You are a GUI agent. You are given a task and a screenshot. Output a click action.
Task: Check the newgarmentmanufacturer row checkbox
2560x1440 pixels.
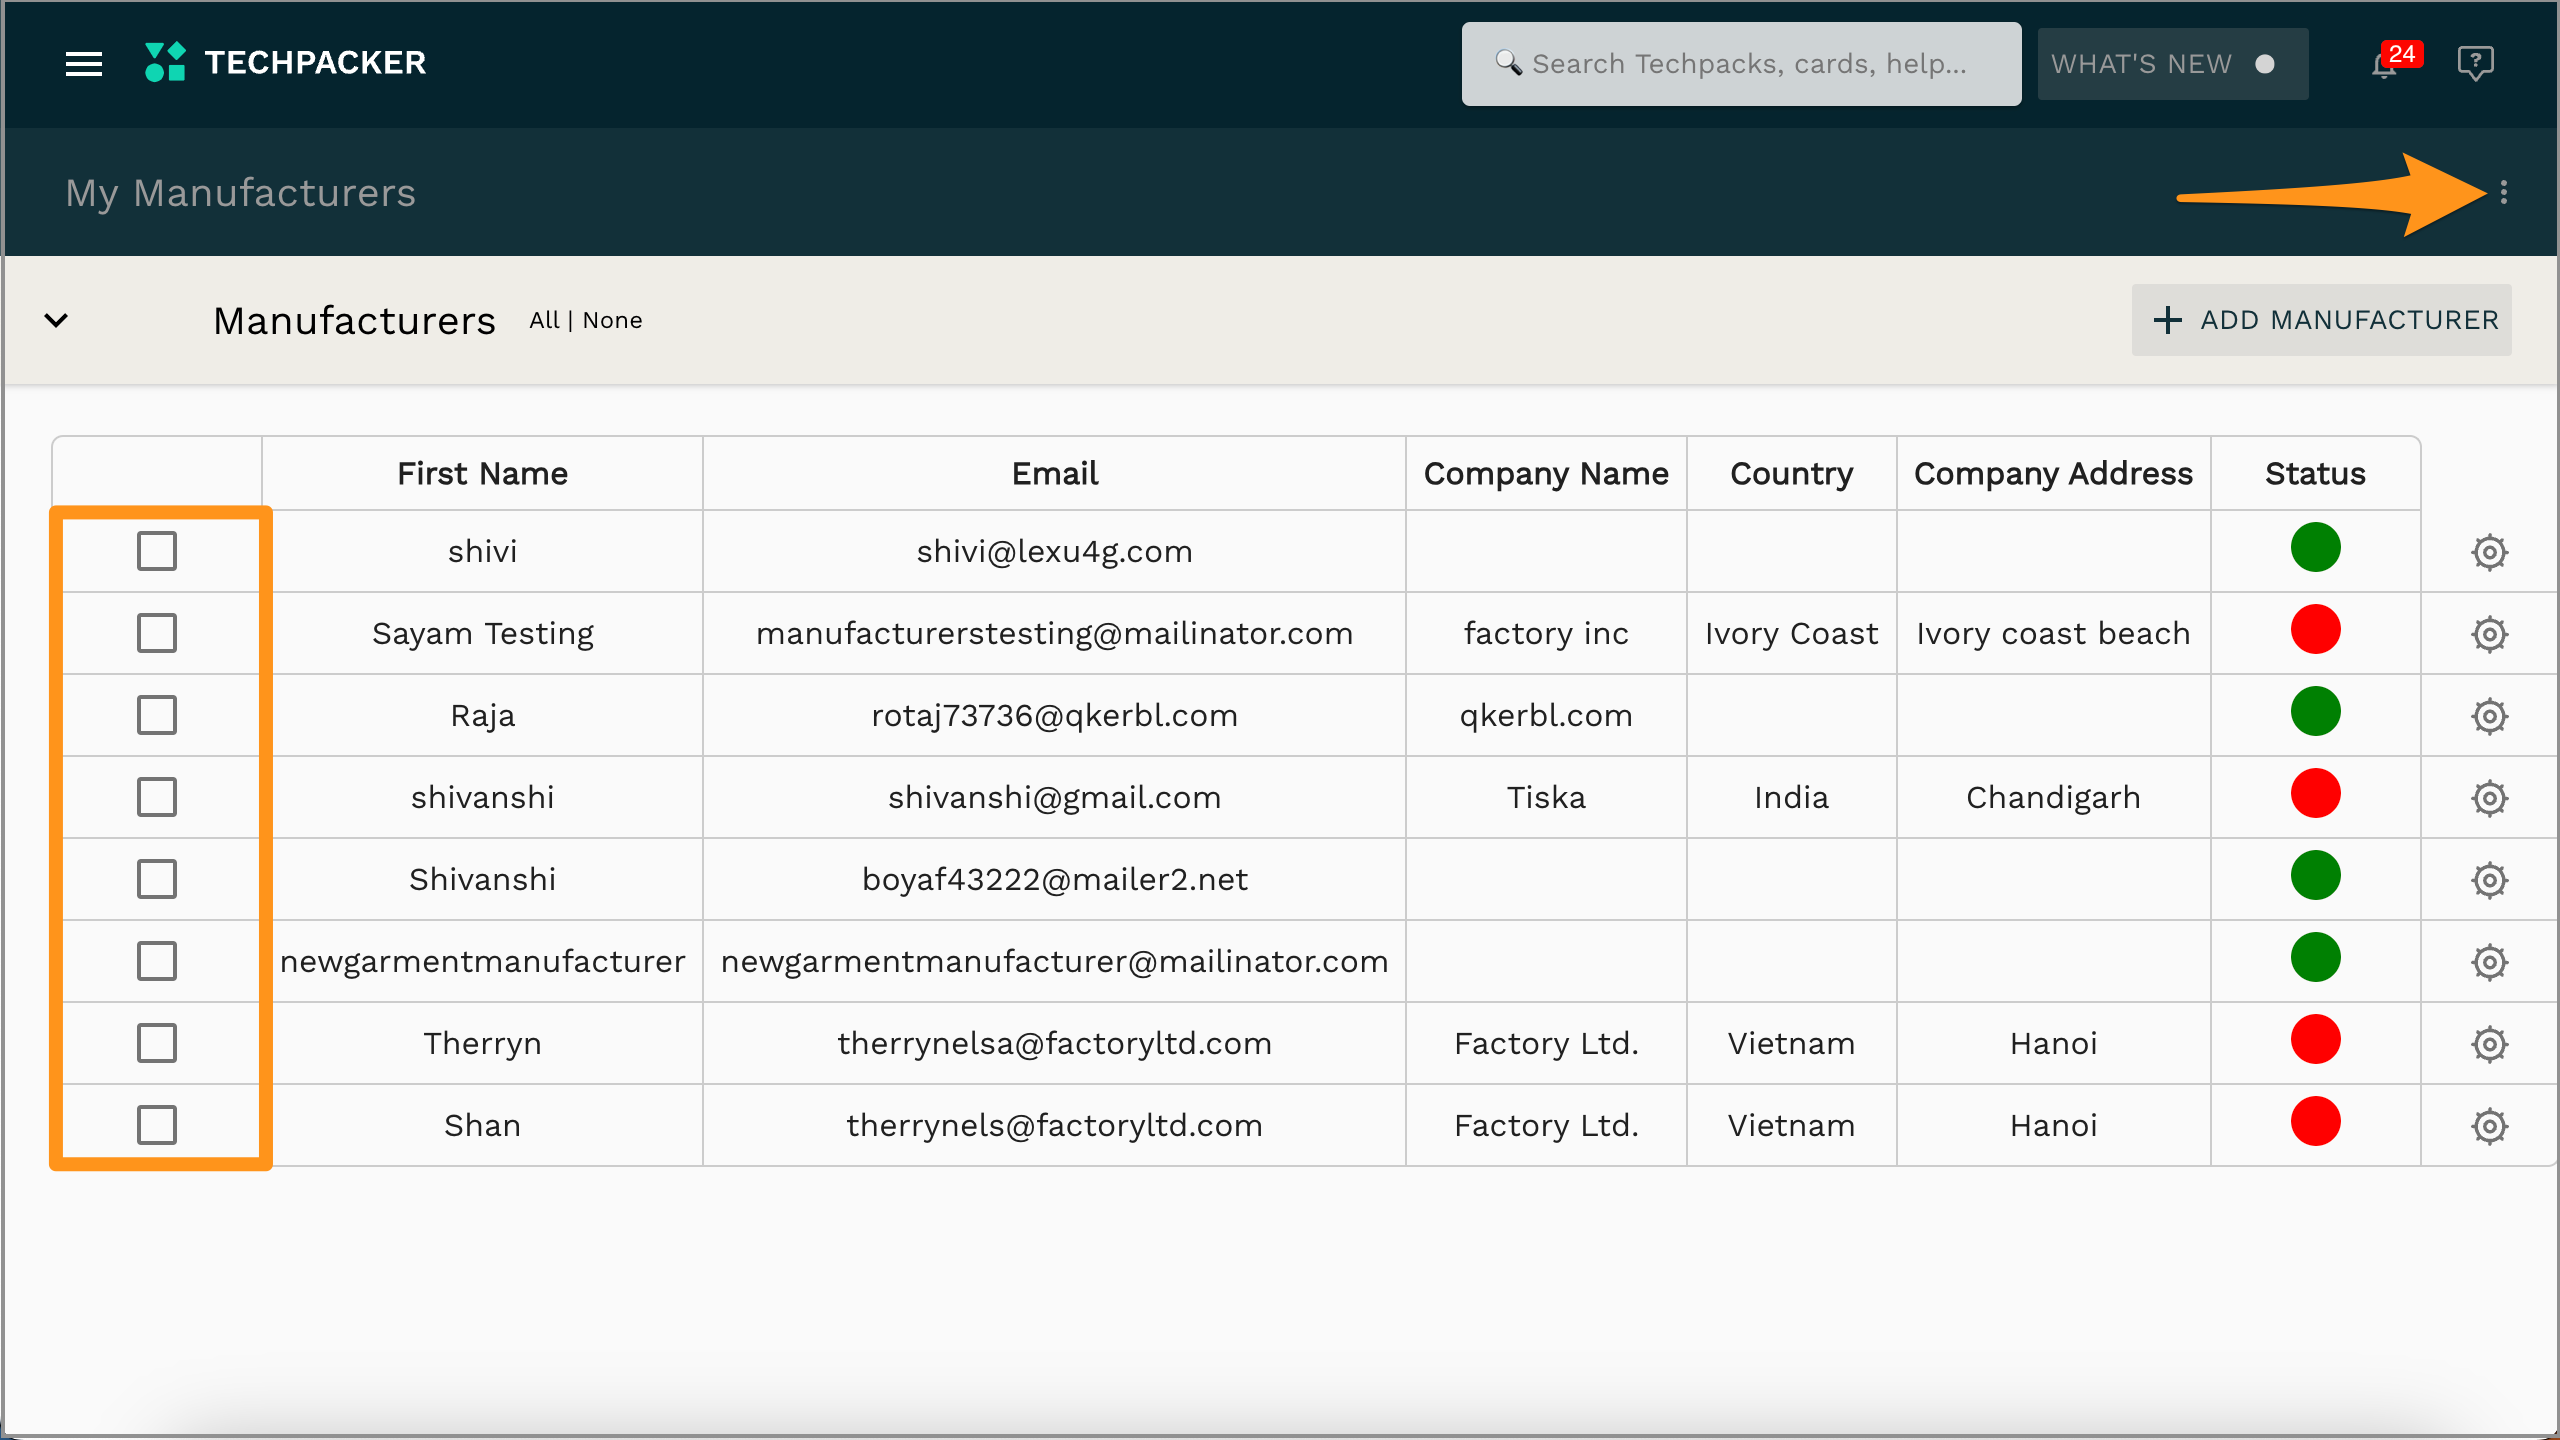click(157, 961)
